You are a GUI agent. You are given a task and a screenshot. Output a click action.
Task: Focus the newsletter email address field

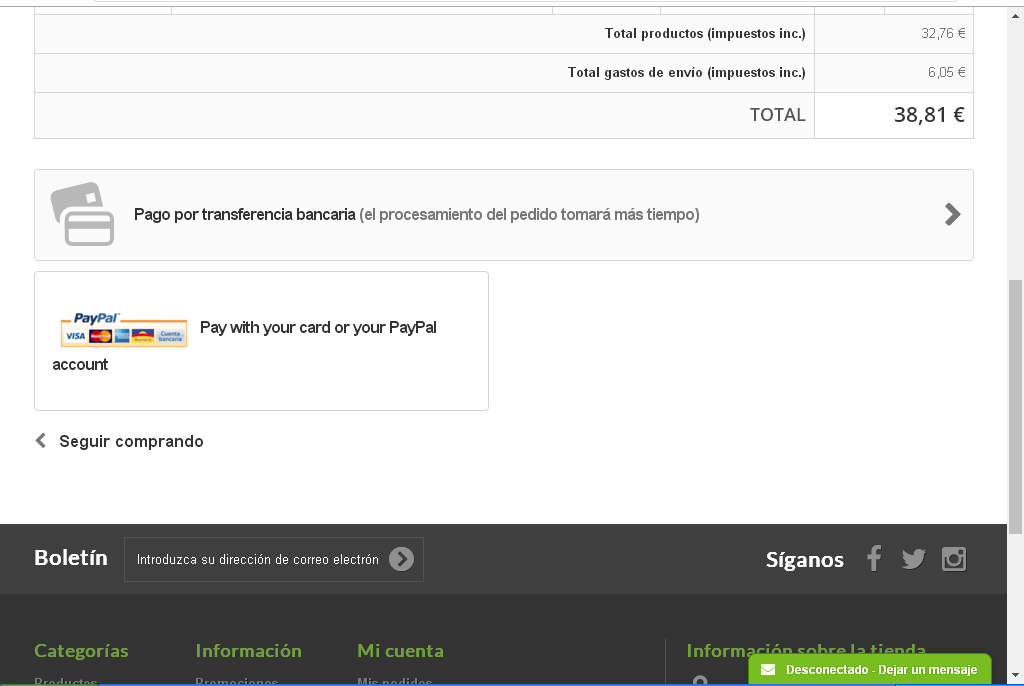point(257,559)
